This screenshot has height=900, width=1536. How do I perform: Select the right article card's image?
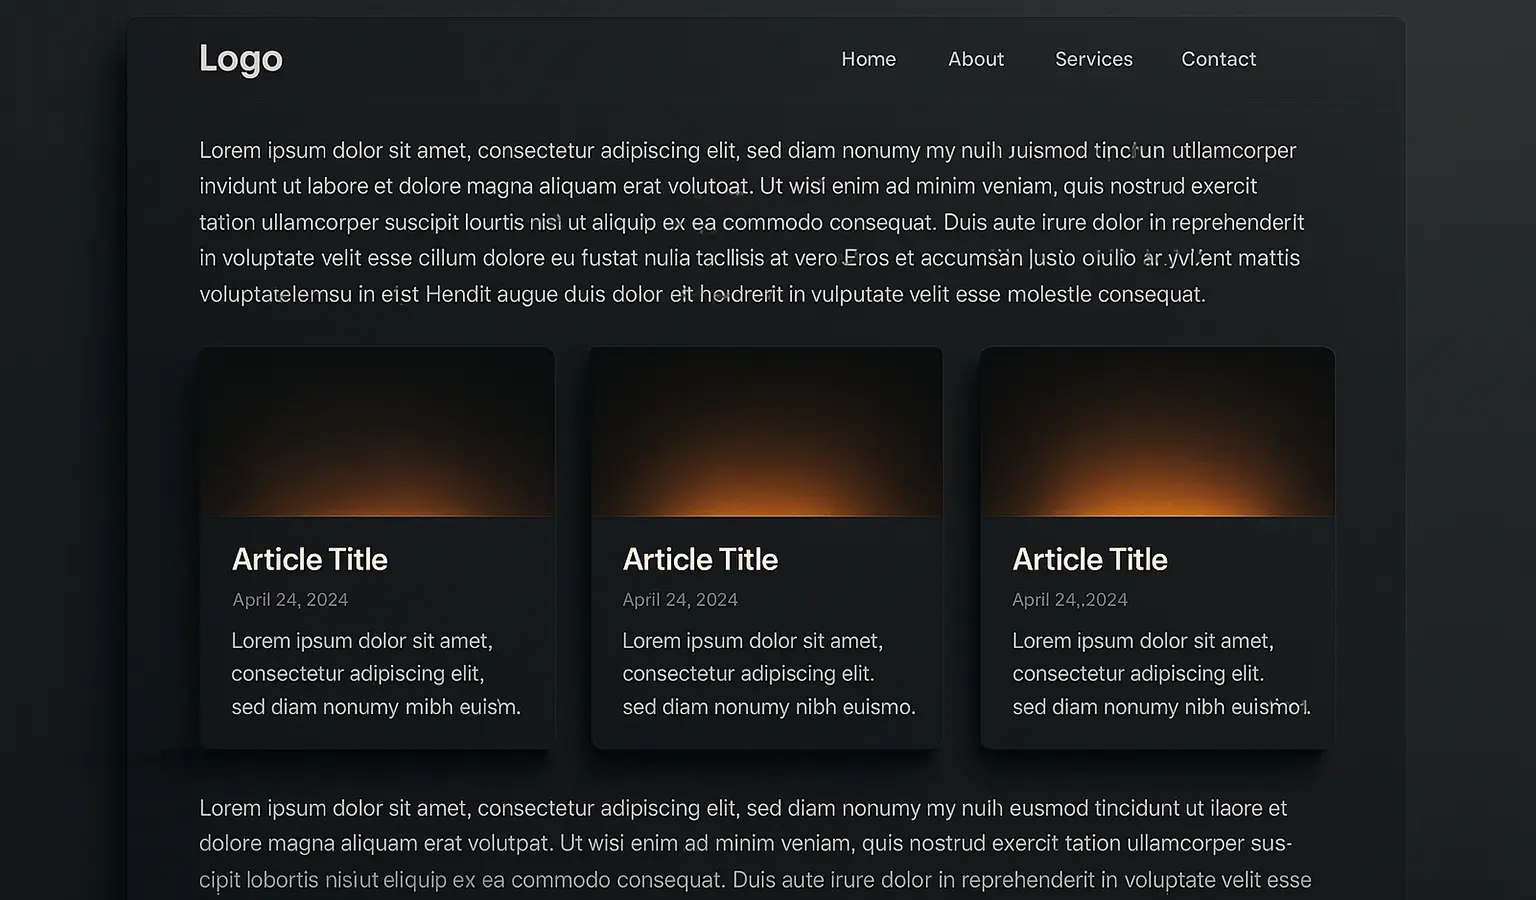1157,432
